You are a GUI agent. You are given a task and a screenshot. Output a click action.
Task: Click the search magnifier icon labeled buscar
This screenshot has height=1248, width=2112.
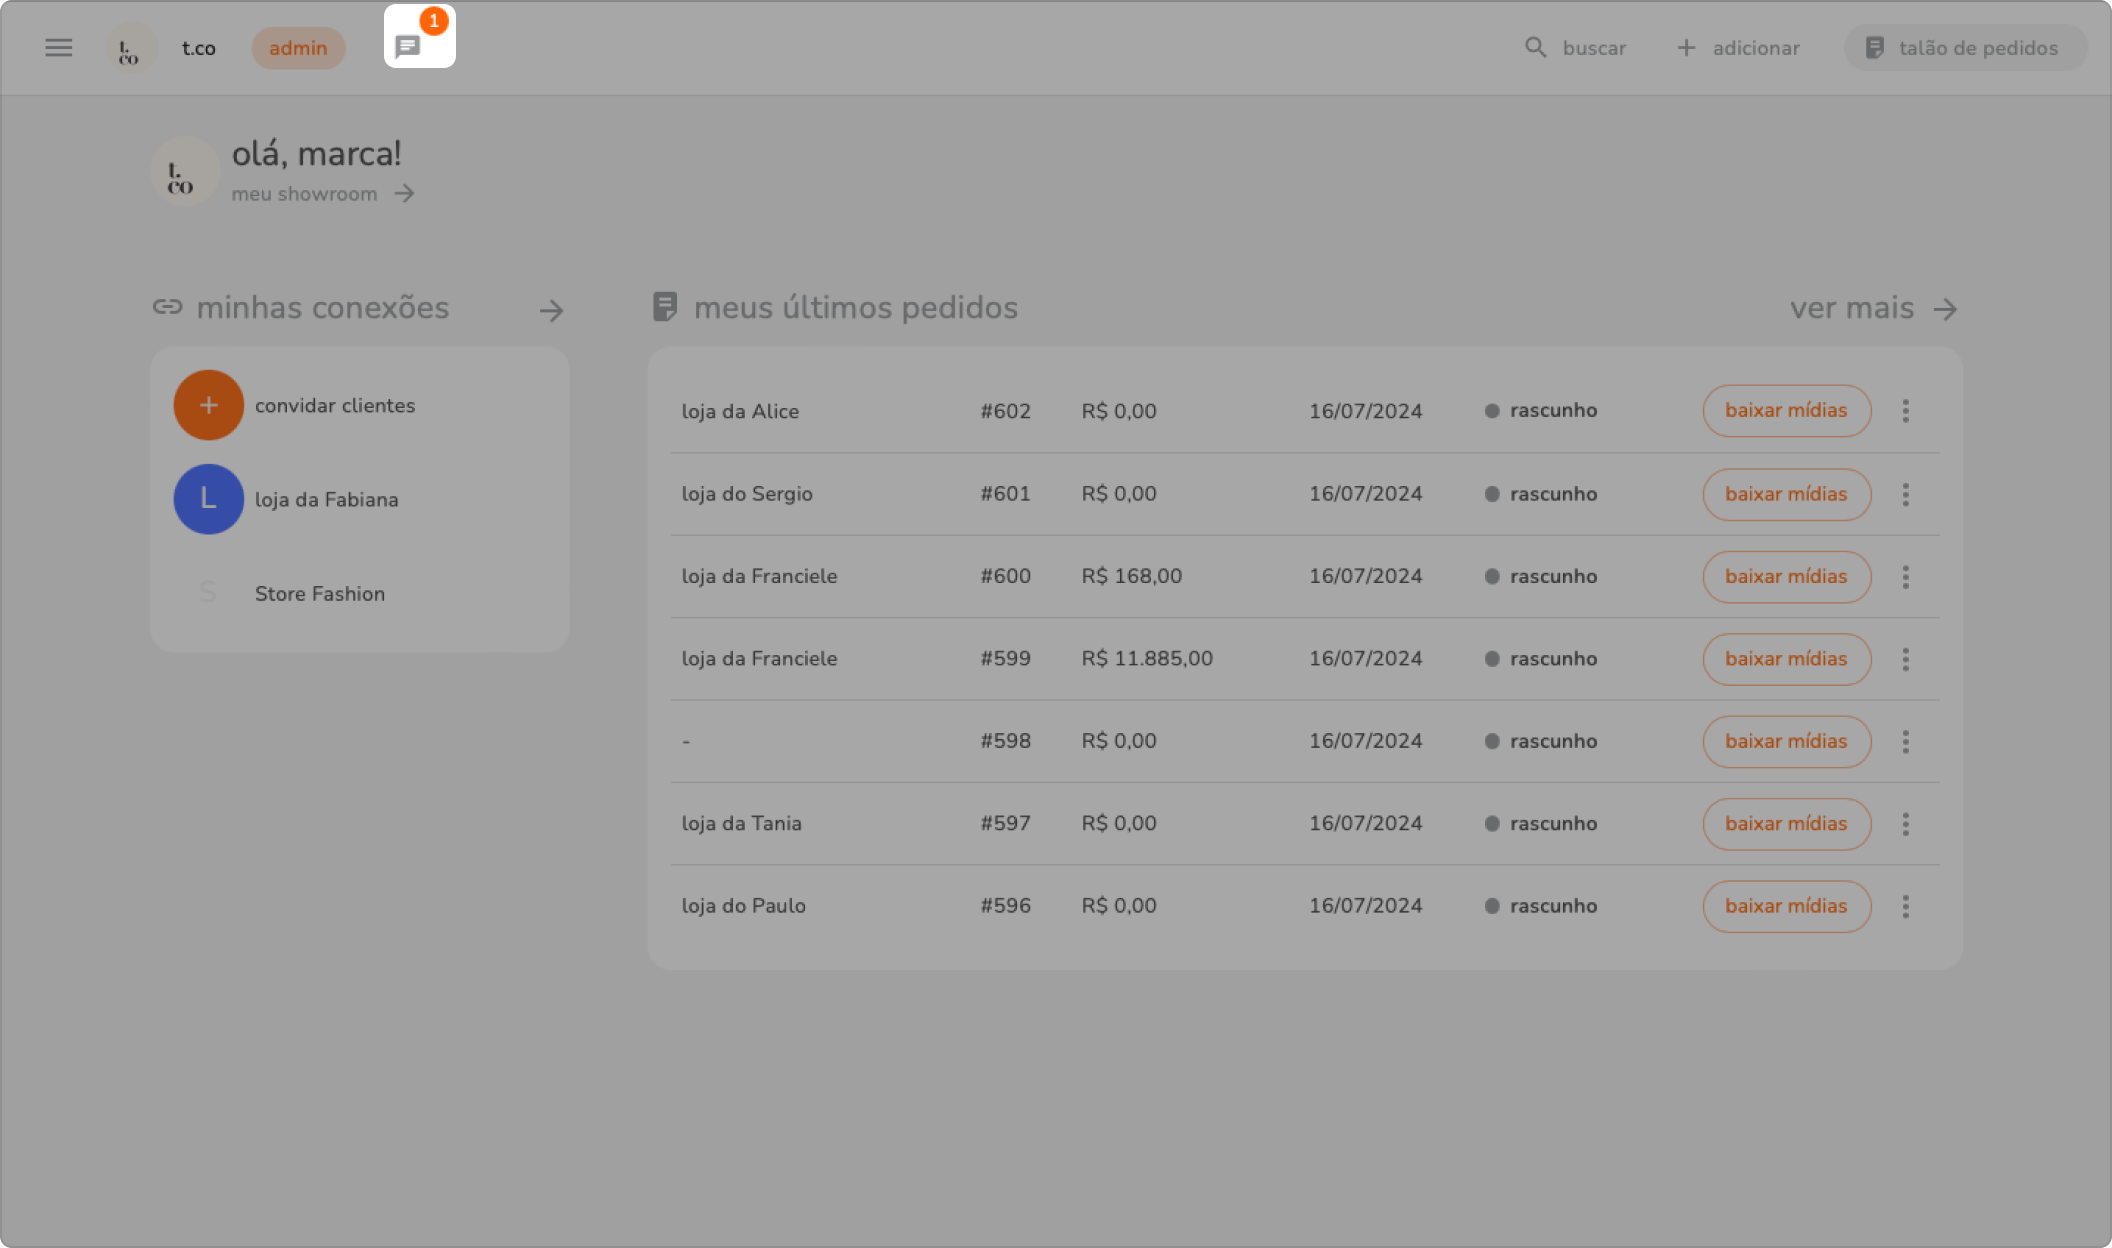click(1536, 48)
